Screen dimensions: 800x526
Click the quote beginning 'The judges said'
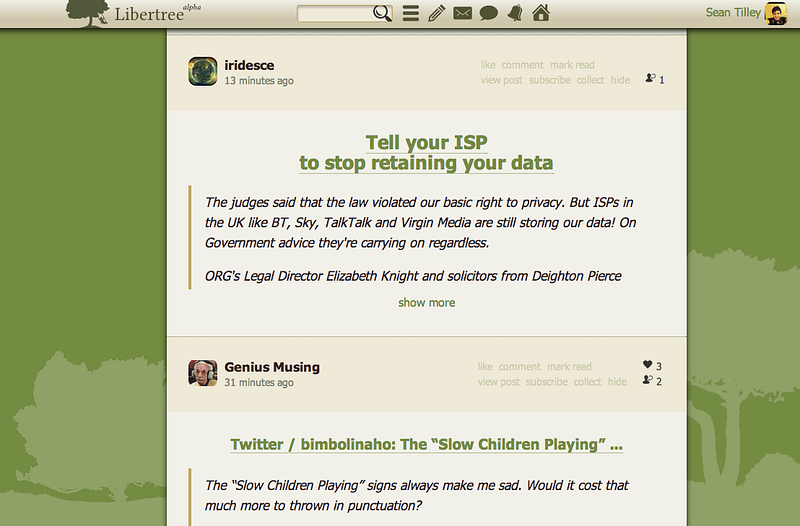420,222
